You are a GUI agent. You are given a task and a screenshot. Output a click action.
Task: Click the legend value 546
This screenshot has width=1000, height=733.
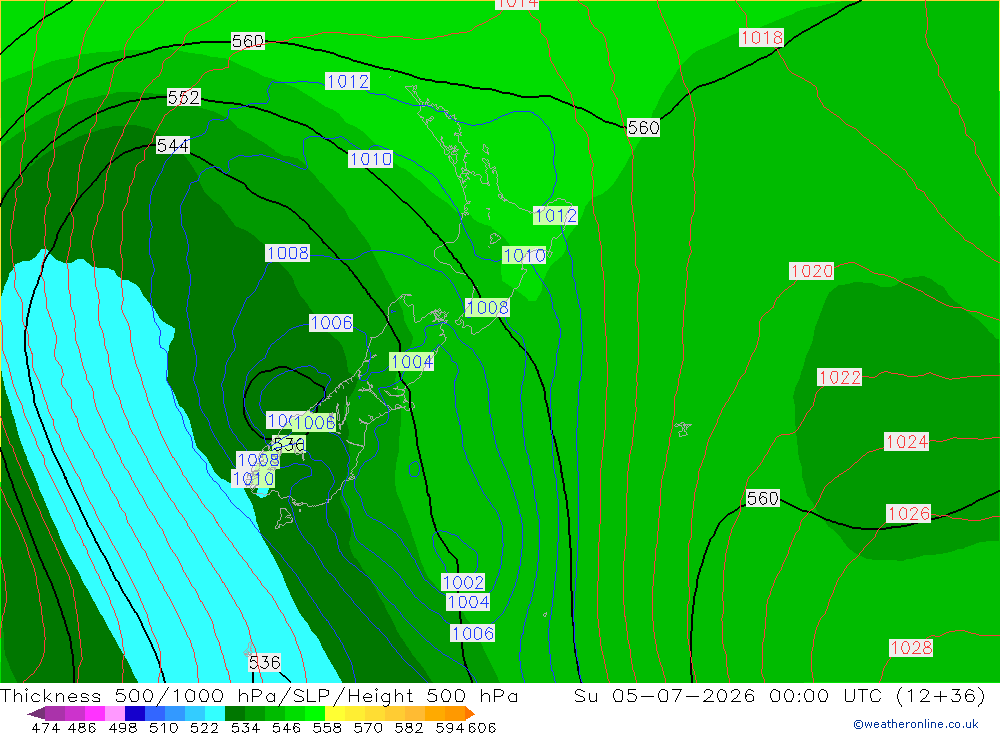(286, 727)
